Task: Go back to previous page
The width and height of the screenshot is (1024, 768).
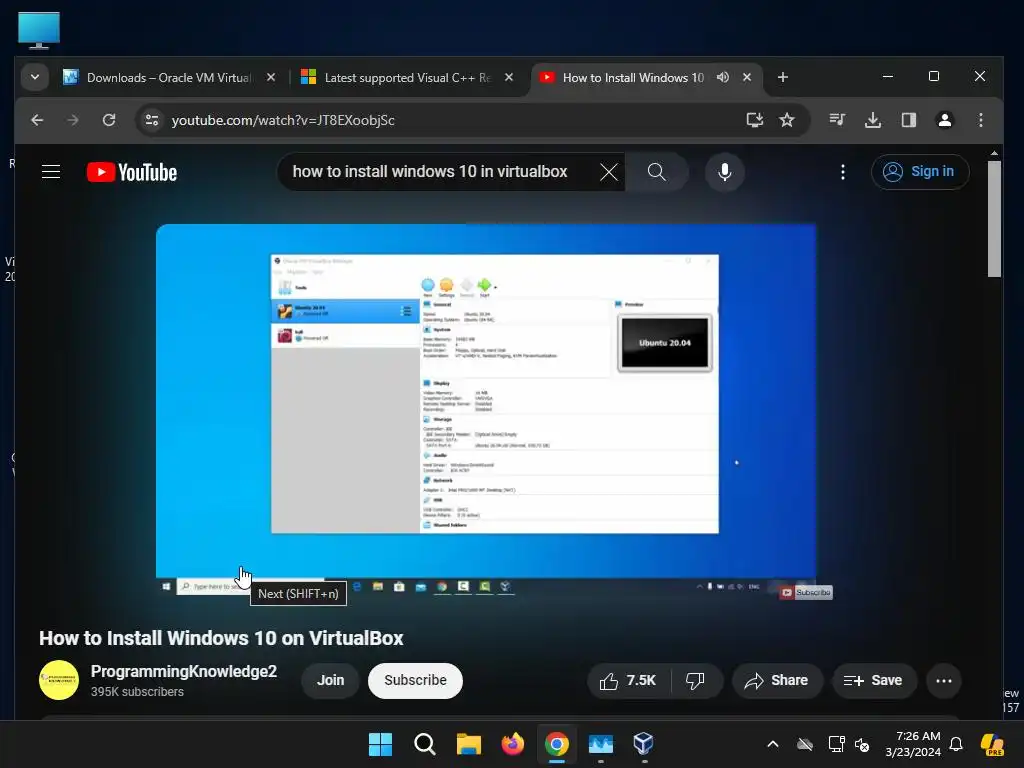Action: (37, 120)
